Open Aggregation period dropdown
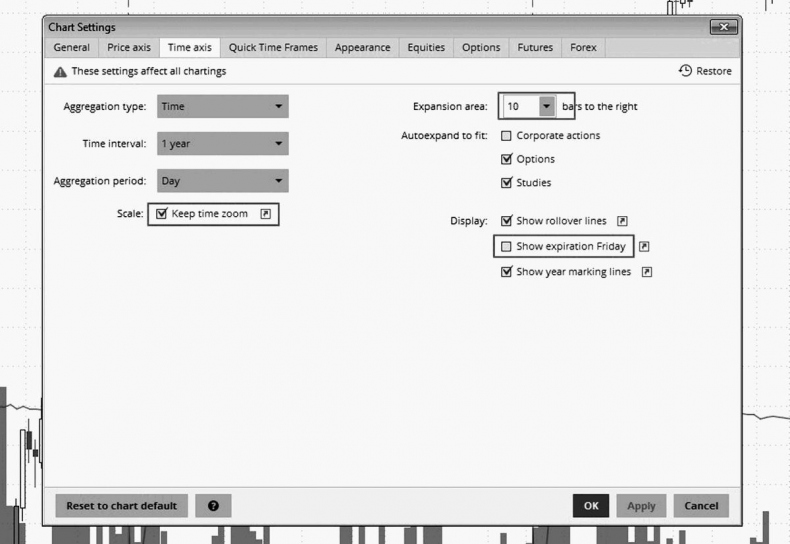Viewport: 790px width, 544px height. pyautogui.click(x=223, y=181)
